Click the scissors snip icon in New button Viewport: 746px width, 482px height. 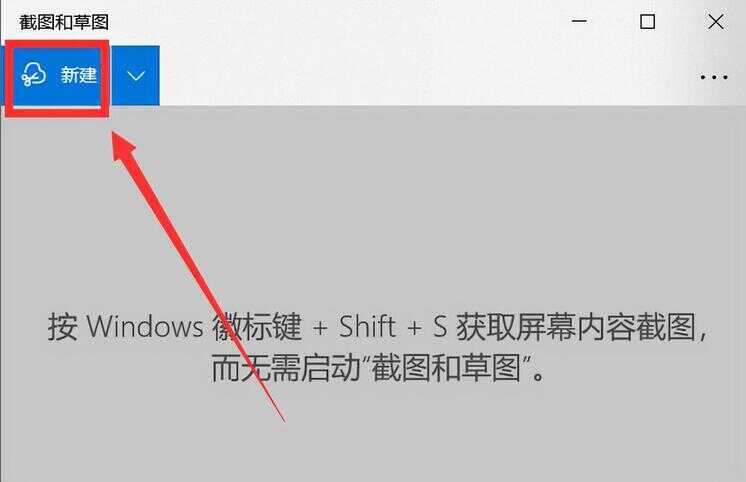tap(33, 74)
